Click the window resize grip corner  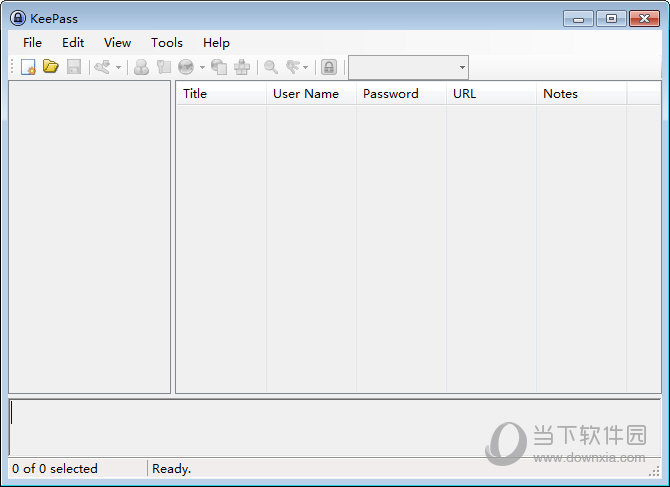[654, 471]
